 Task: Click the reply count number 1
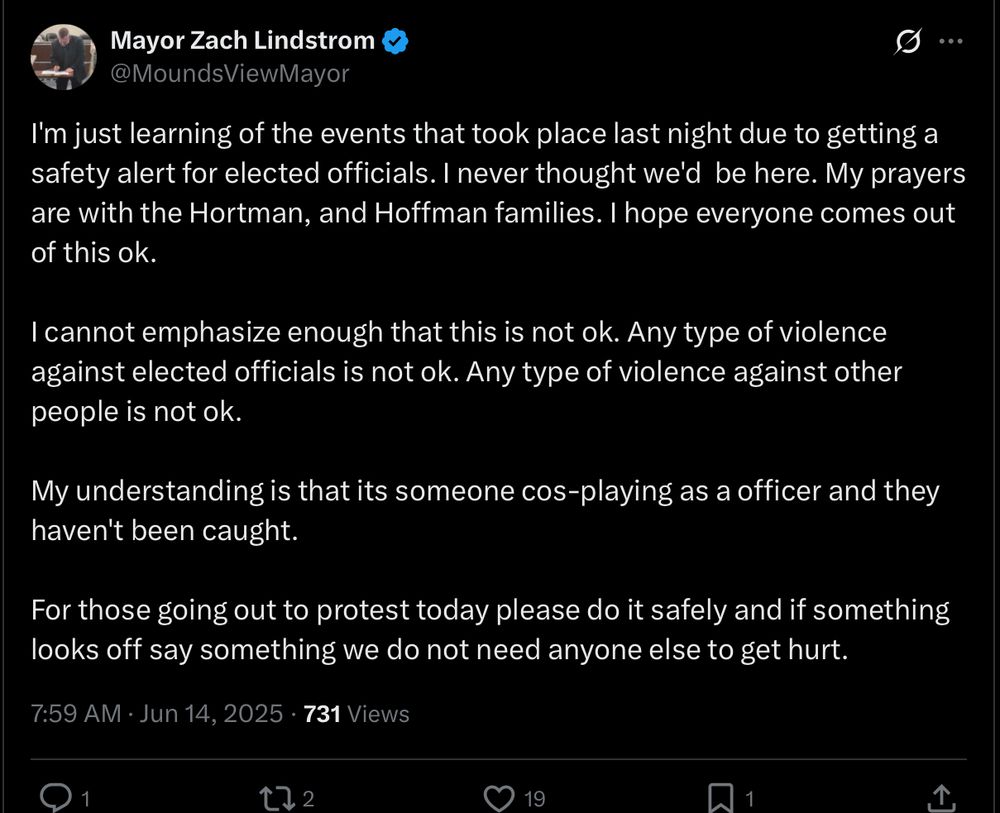(85, 800)
